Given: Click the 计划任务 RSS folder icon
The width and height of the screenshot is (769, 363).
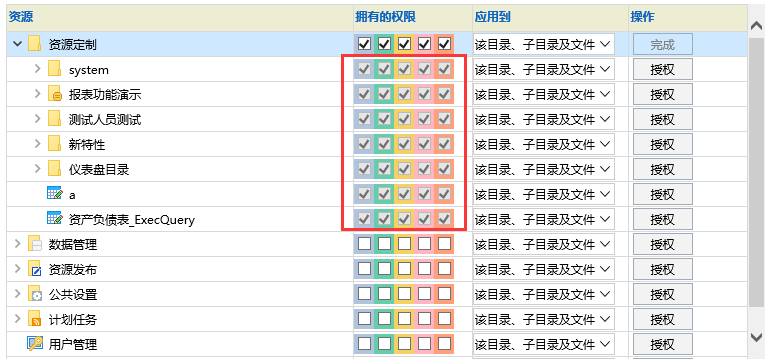Looking at the screenshot, I should click(34, 319).
